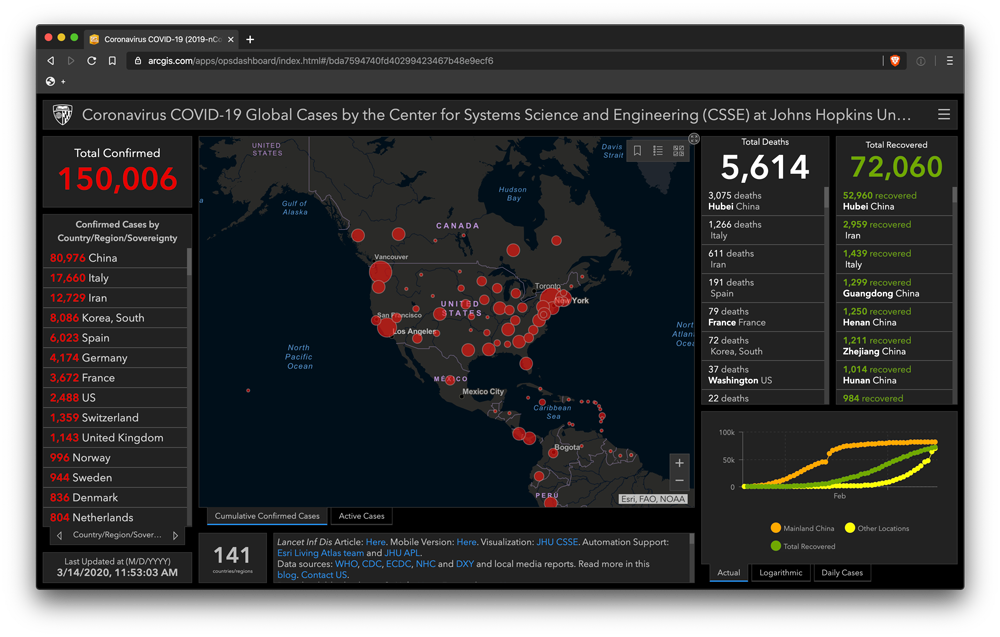The width and height of the screenshot is (1000, 637).
Task: Select 996 Norway row
Action: [x=117, y=457]
